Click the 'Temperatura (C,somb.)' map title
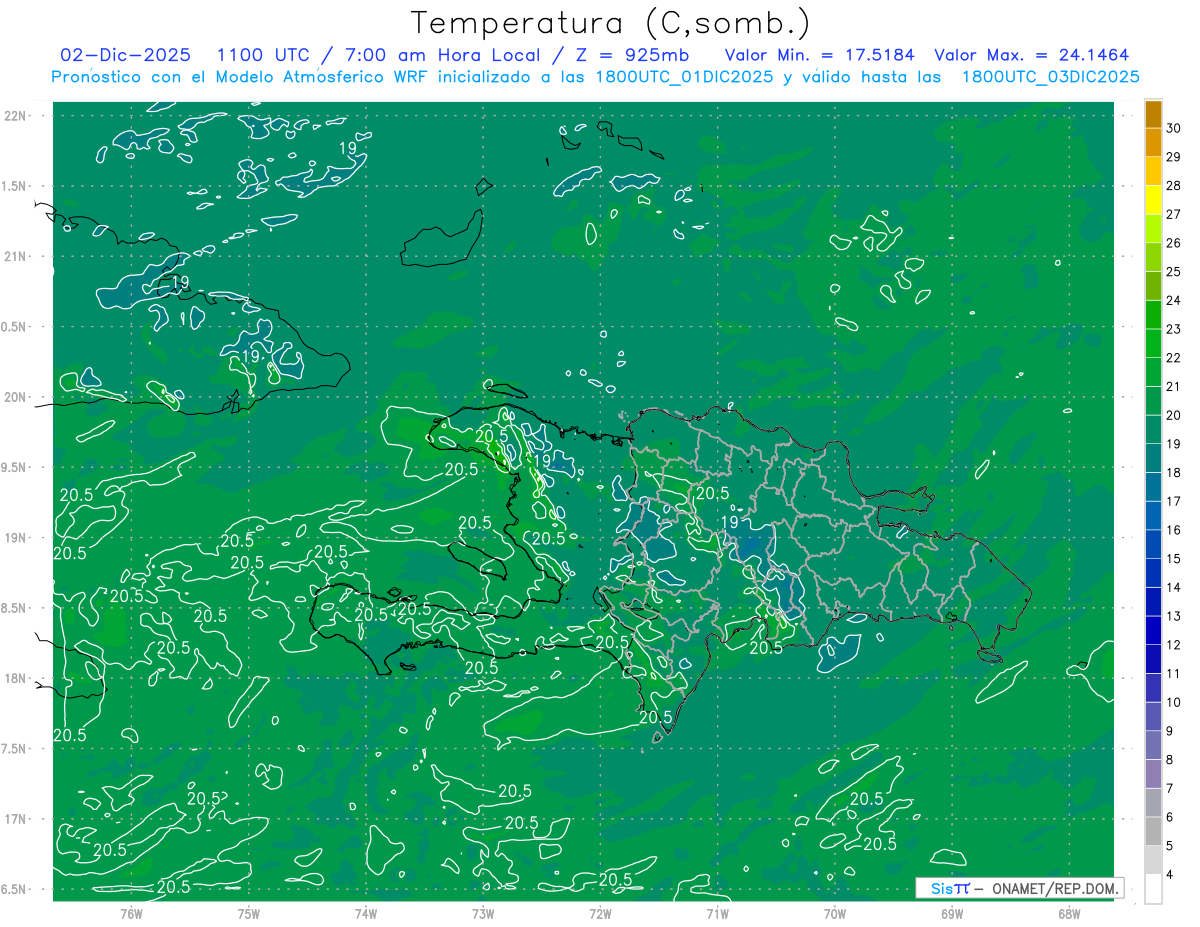Image resolution: width=1200 pixels, height=927 pixels. tap(611, 23)
